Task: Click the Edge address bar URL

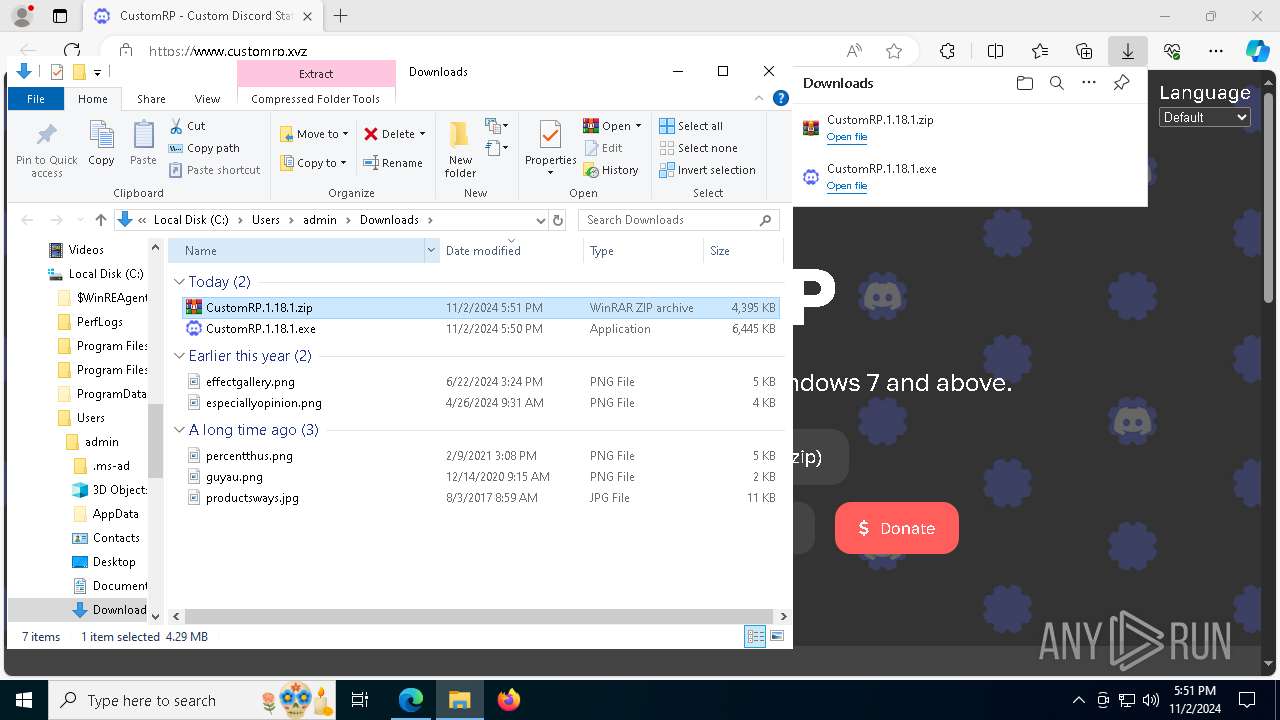Action: 228,51
